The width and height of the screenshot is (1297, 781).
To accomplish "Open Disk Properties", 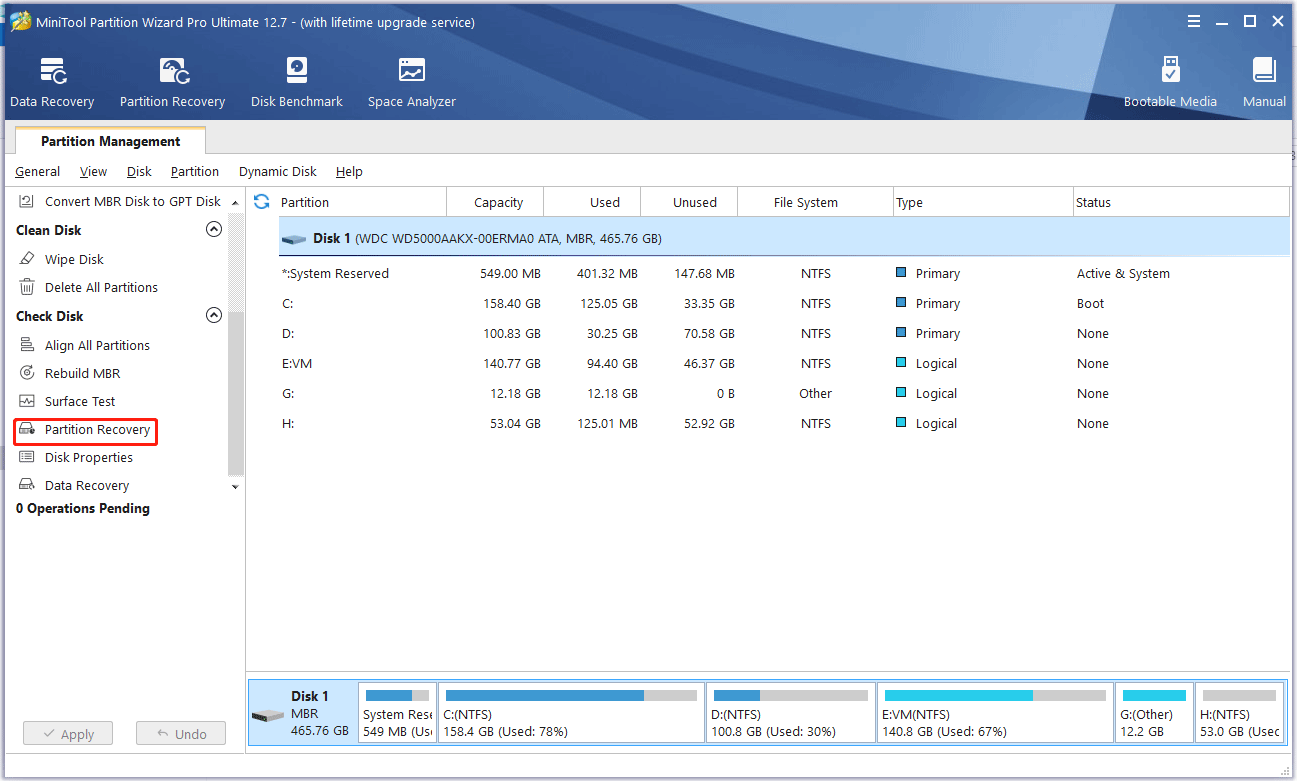I will click(90, 457).
